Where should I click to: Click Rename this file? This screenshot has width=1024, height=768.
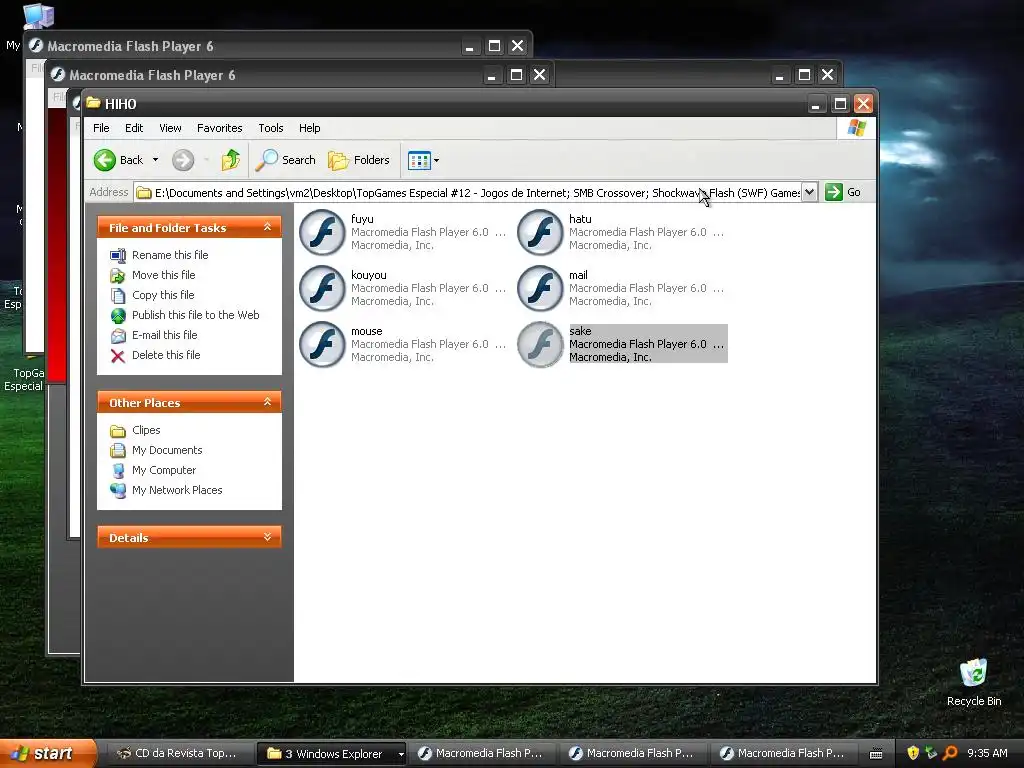(170, 255)
